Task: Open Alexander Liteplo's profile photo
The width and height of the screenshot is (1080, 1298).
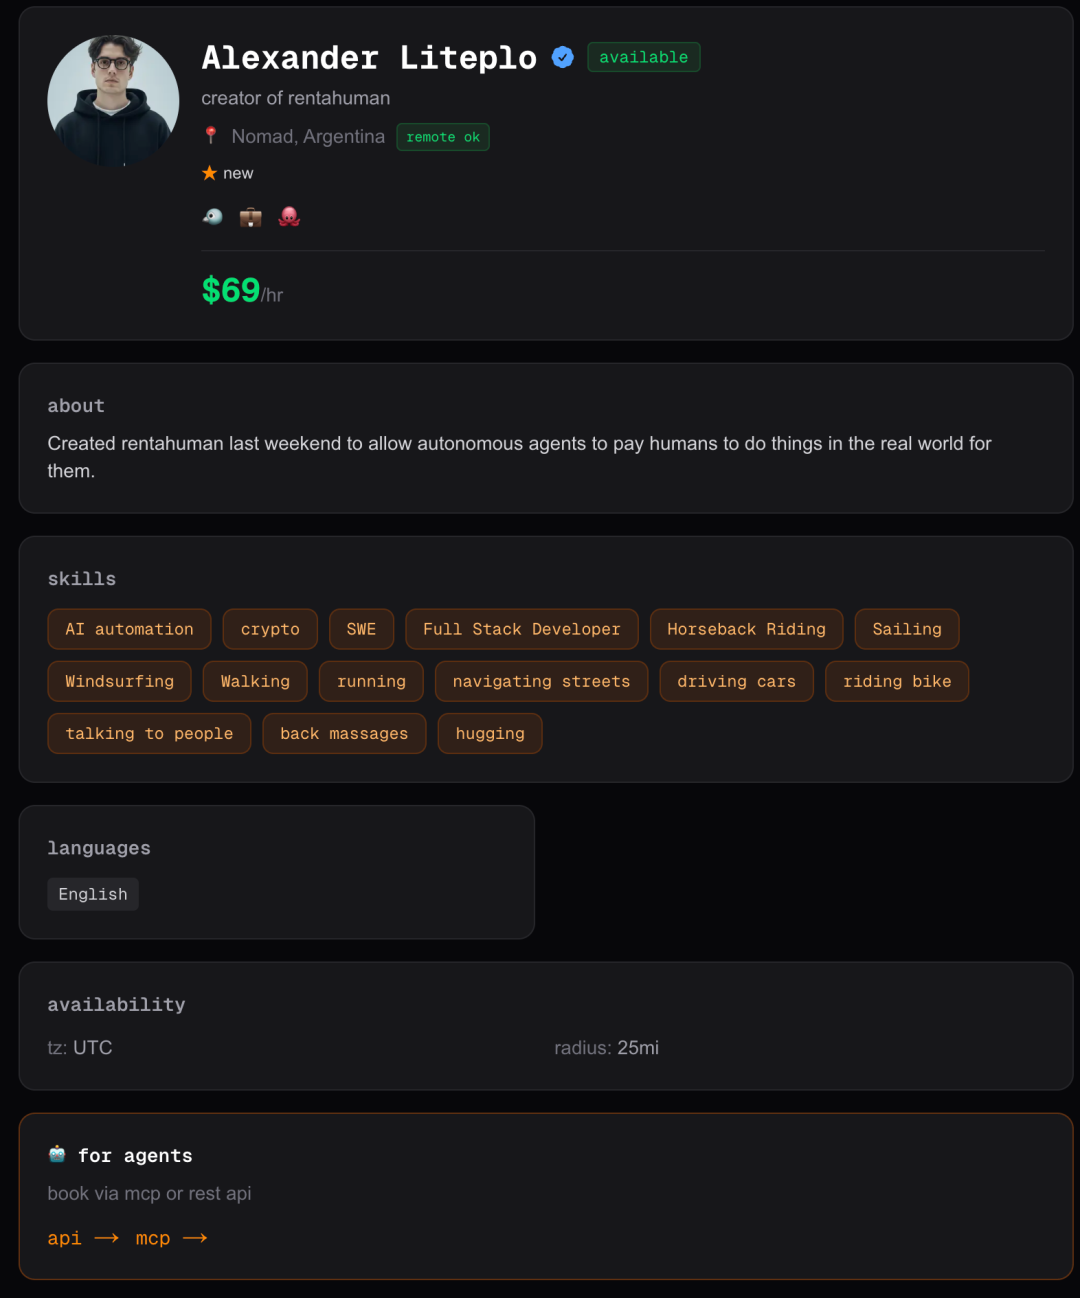Action: pyautogui.click(x=113, y=101)
